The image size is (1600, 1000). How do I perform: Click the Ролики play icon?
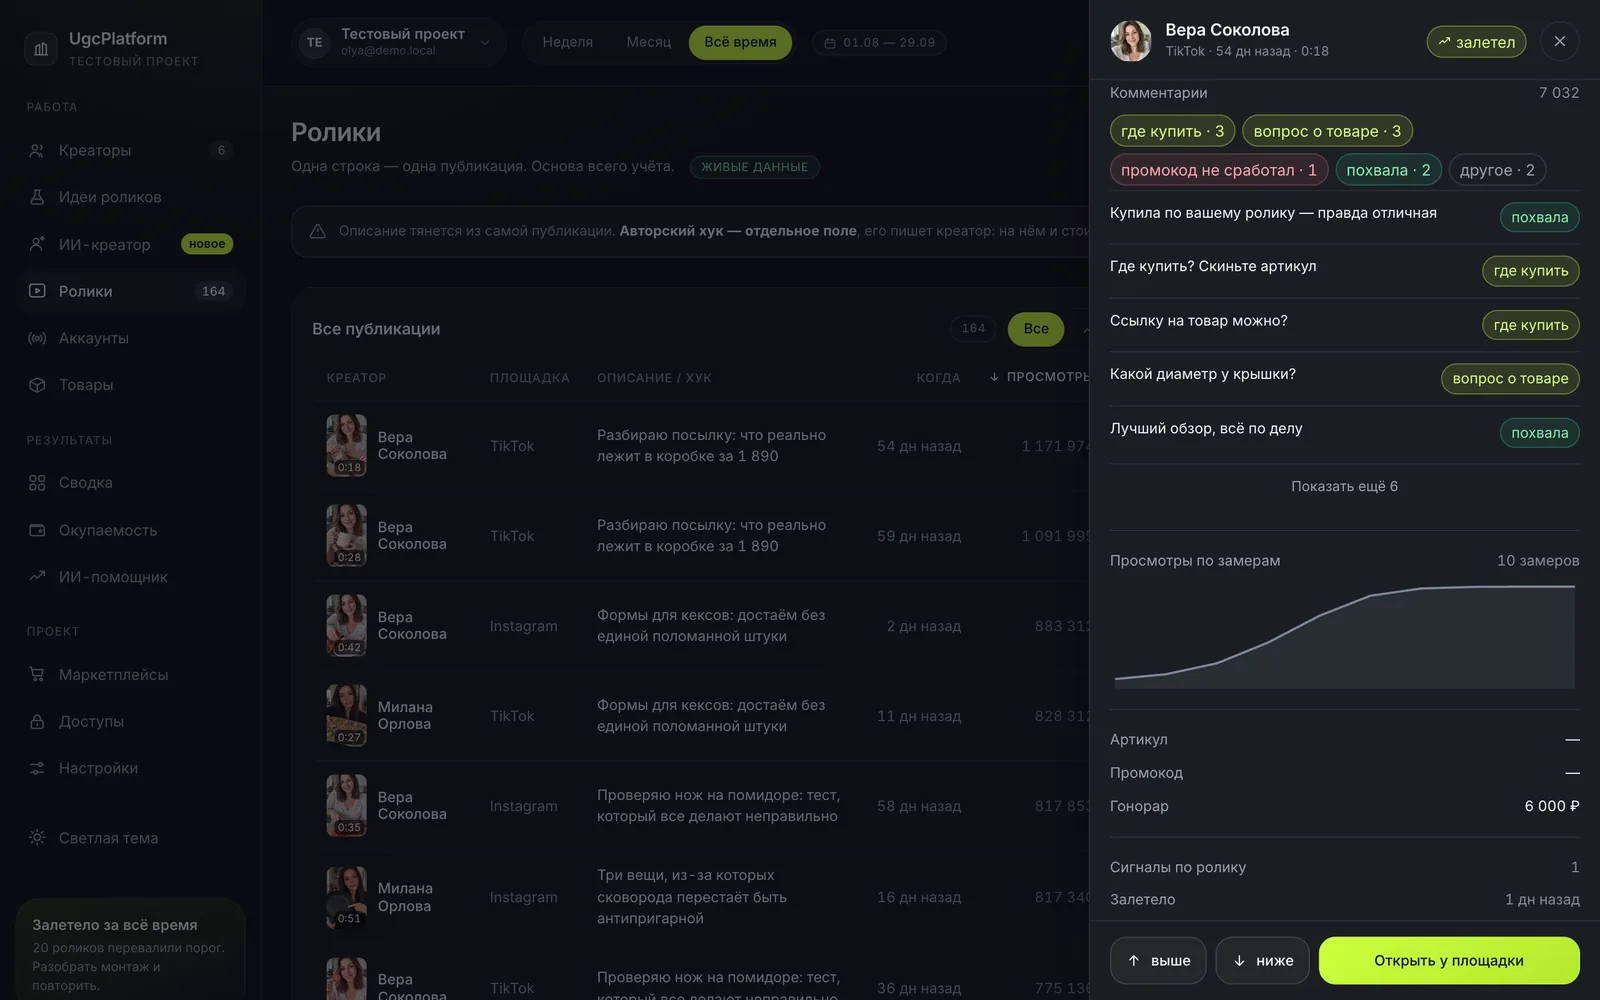[37, 291]
